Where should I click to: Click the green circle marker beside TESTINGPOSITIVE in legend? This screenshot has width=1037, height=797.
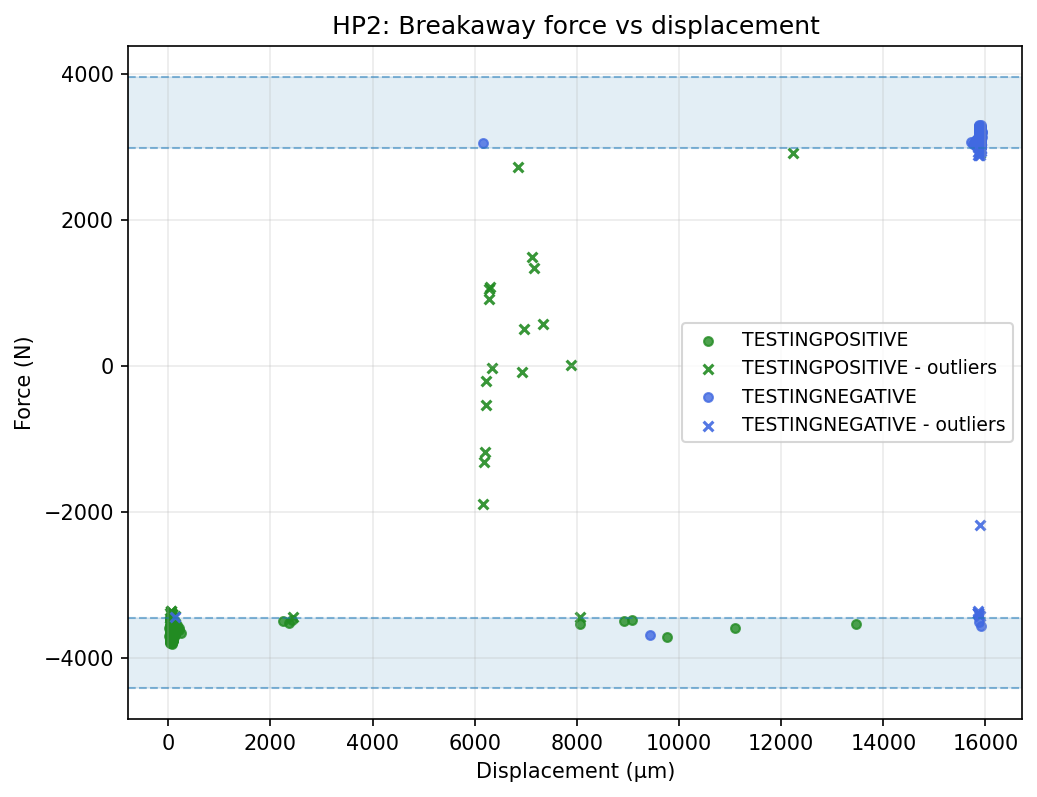[708, 339]
